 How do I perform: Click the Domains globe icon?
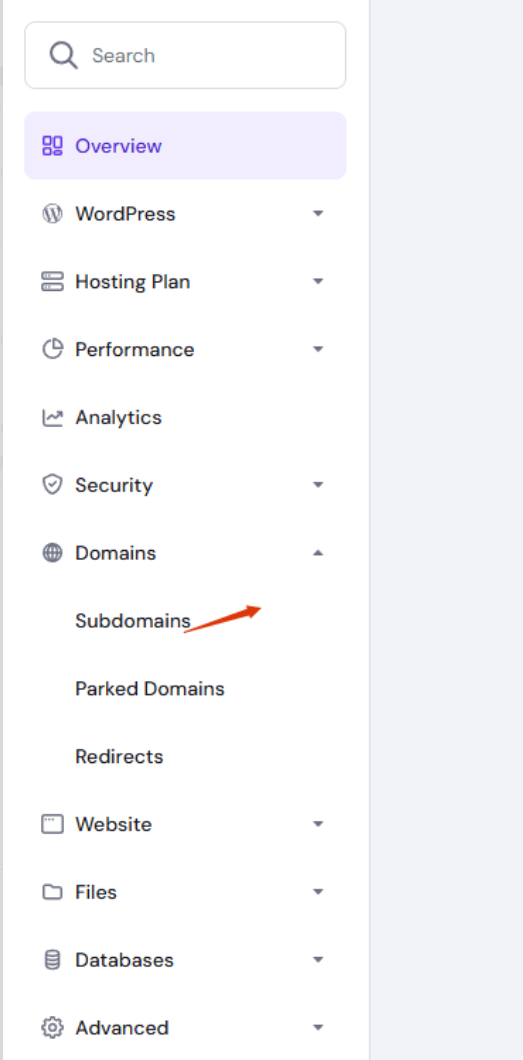click(x=52, y=553)
